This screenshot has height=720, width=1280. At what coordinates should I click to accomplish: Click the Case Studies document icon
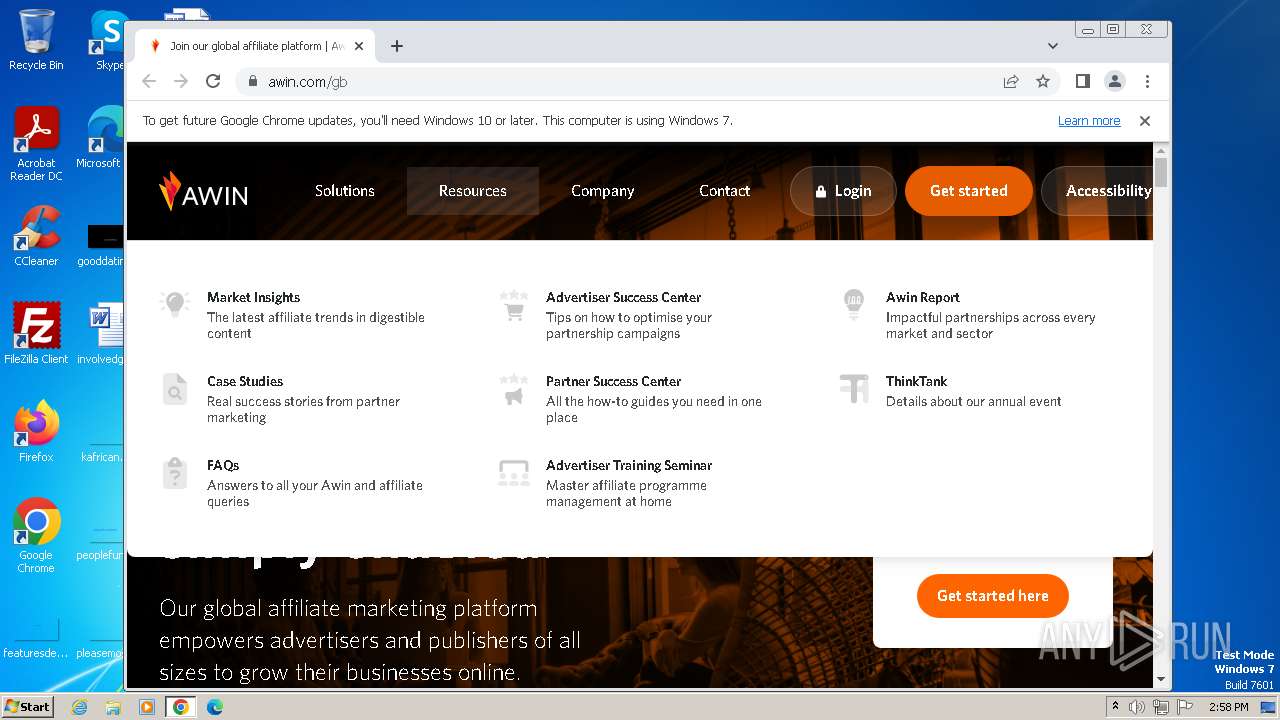[175, 389]
